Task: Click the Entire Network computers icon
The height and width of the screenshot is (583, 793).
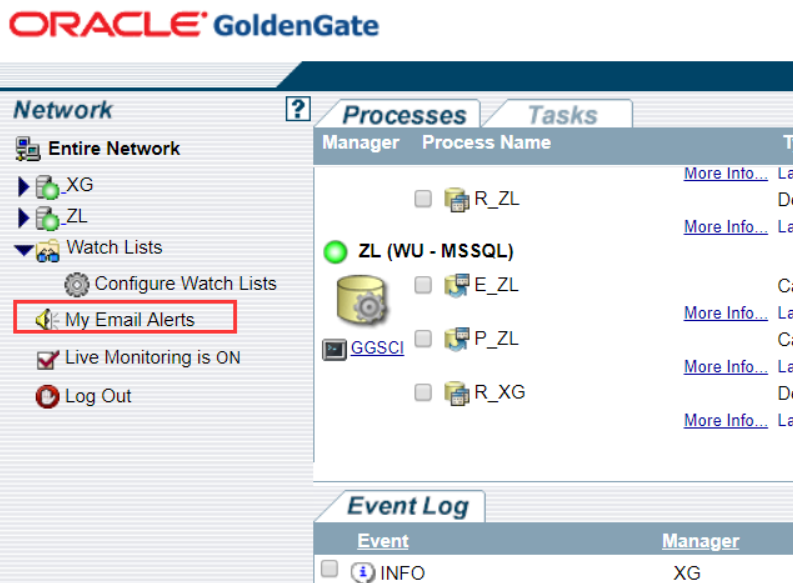Action: tap(27, 149)
